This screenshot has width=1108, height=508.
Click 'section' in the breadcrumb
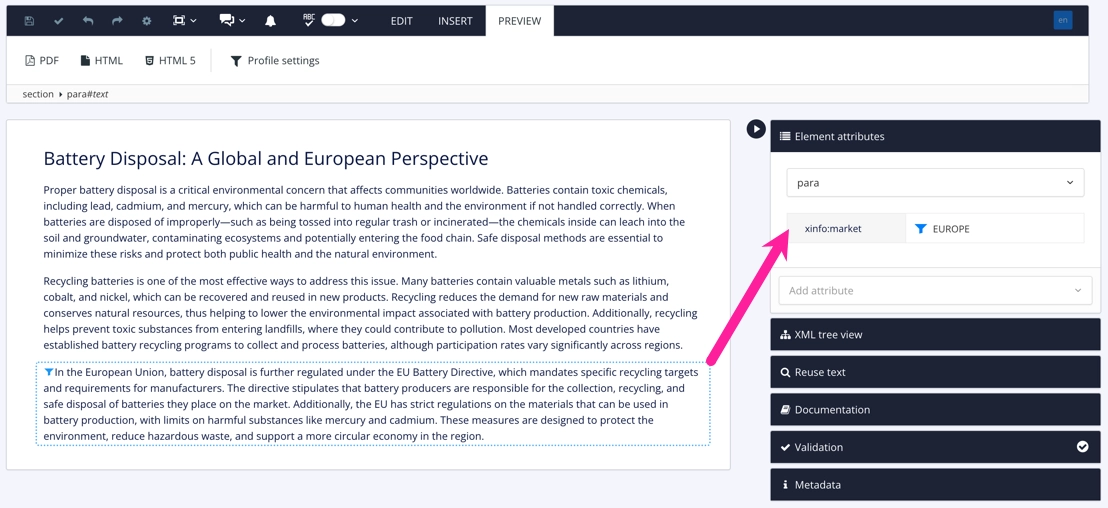point(38,94)
